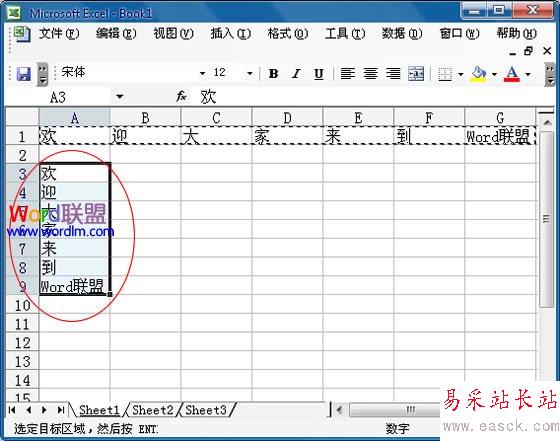560x441 pixels.
Task: Open the fill color dropdown arrow
Action: [x=494, y=74]
